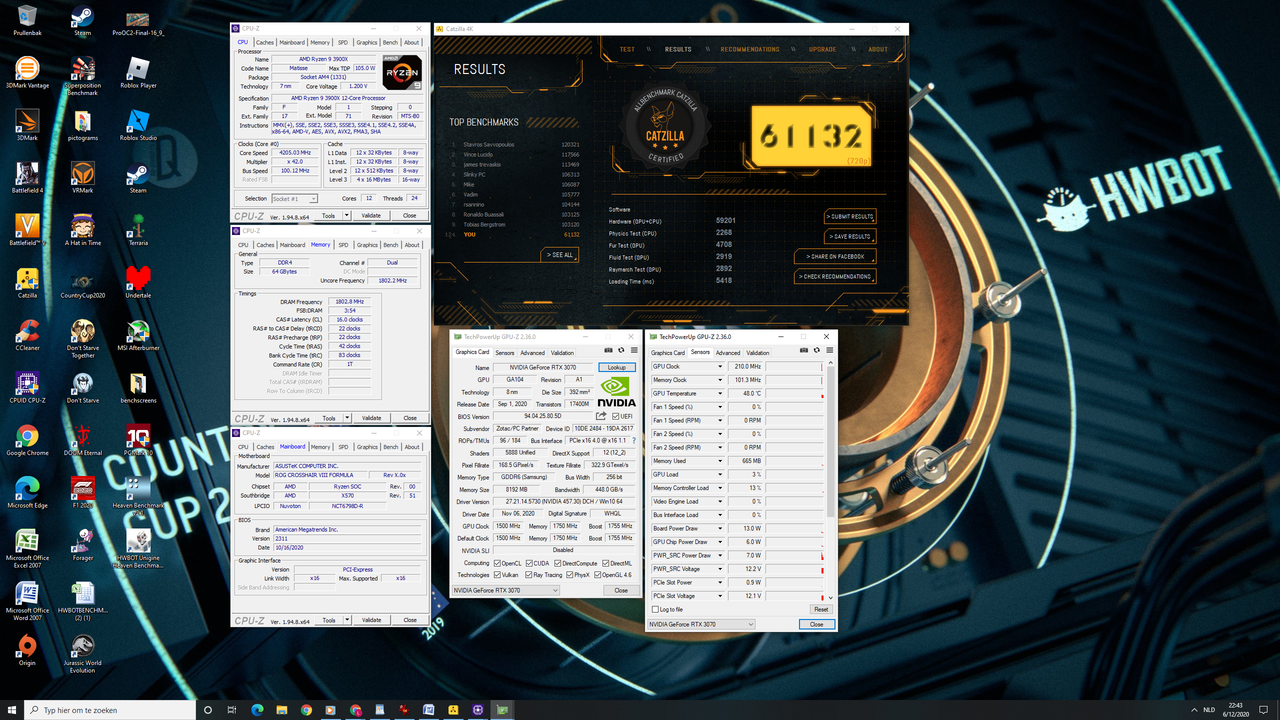
Task: Click SEE ALL under Top Benchmarks
Action: pyautogui.click(x=561, y=255)
